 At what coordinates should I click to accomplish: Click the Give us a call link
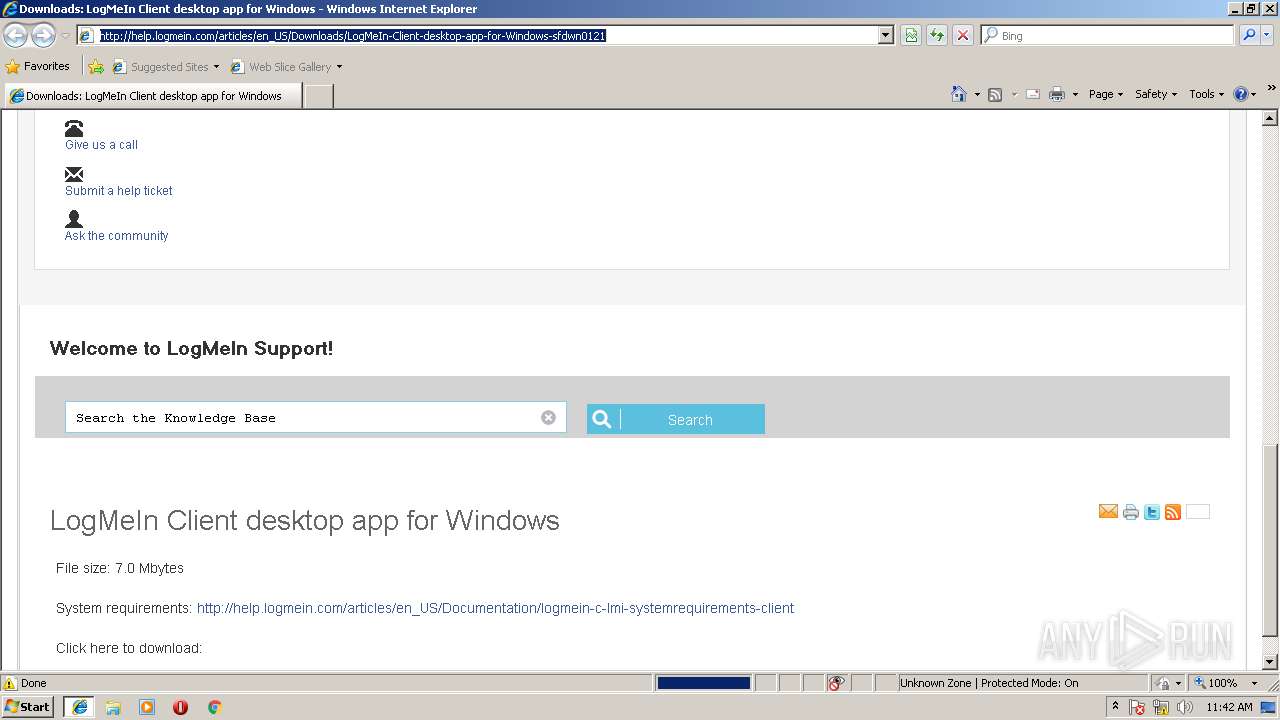click(101, 145)
